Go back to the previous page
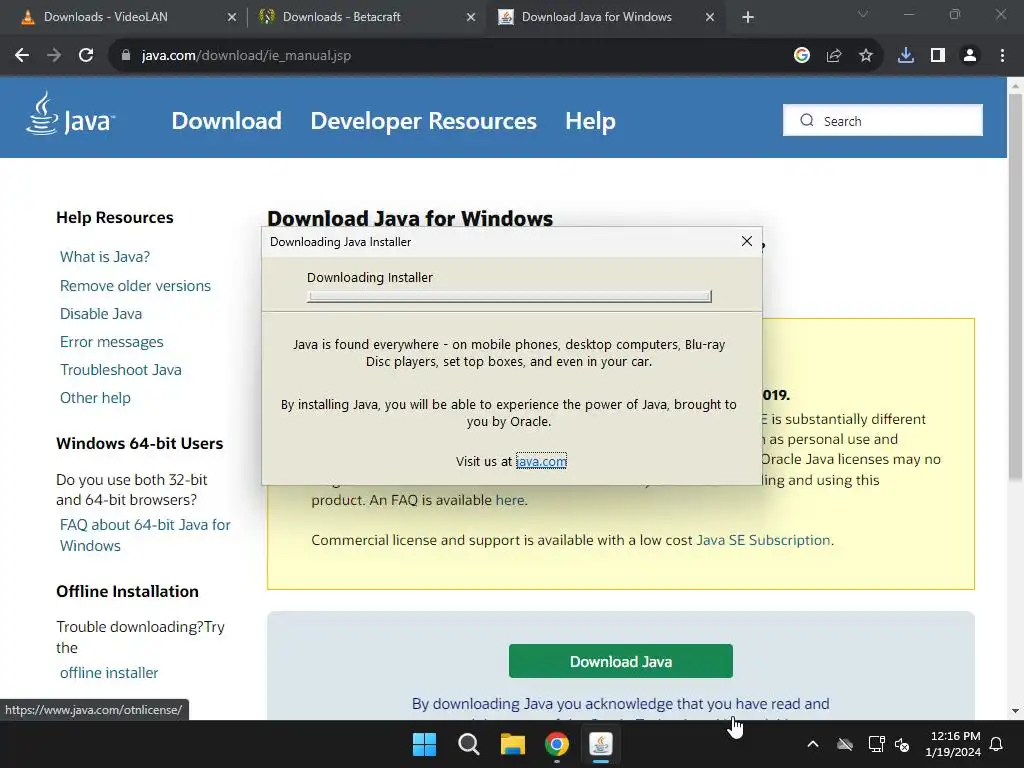 [x=22, y=56]
